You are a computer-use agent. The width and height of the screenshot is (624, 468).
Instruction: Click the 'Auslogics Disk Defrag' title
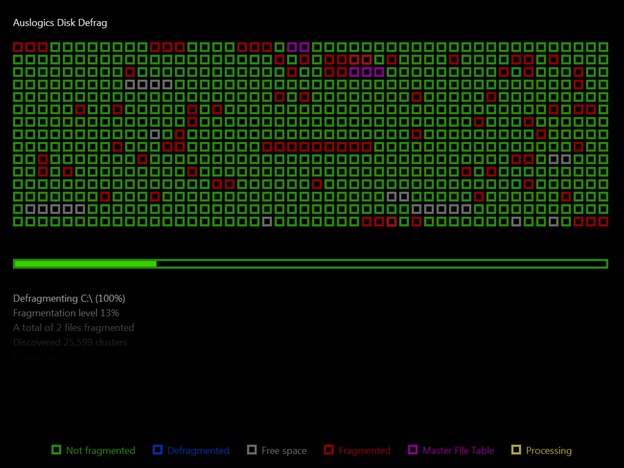pyautogui.click(x=60, y=23)
